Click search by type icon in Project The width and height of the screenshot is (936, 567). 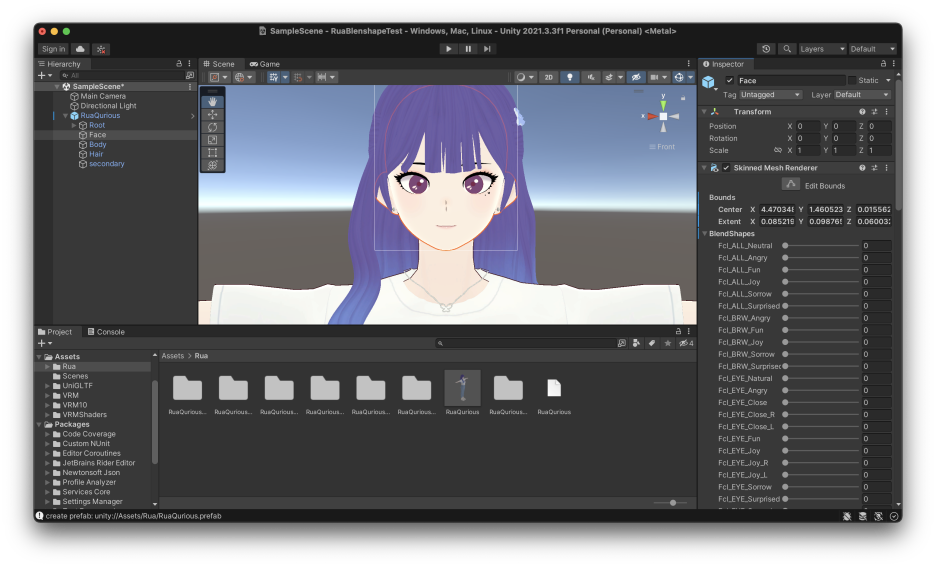[x=636, y=343]
